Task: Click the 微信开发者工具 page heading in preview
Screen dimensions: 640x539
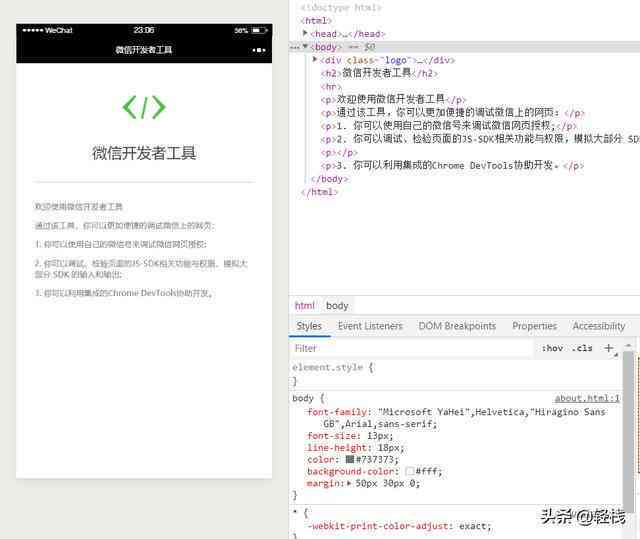Action: (144, 153)
